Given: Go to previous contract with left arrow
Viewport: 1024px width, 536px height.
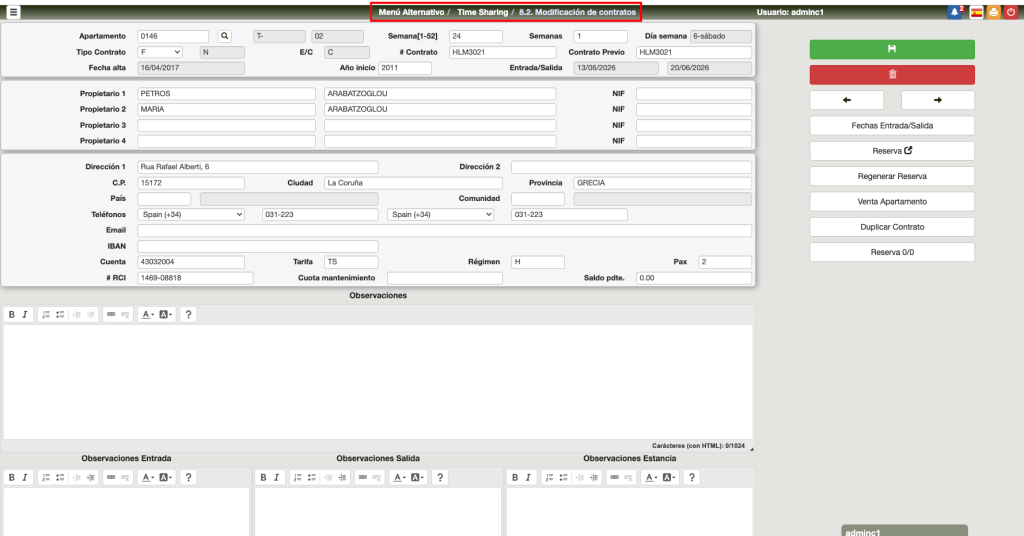Looking at the screenshot, I should pyautogui.click(x=846, y=100).
